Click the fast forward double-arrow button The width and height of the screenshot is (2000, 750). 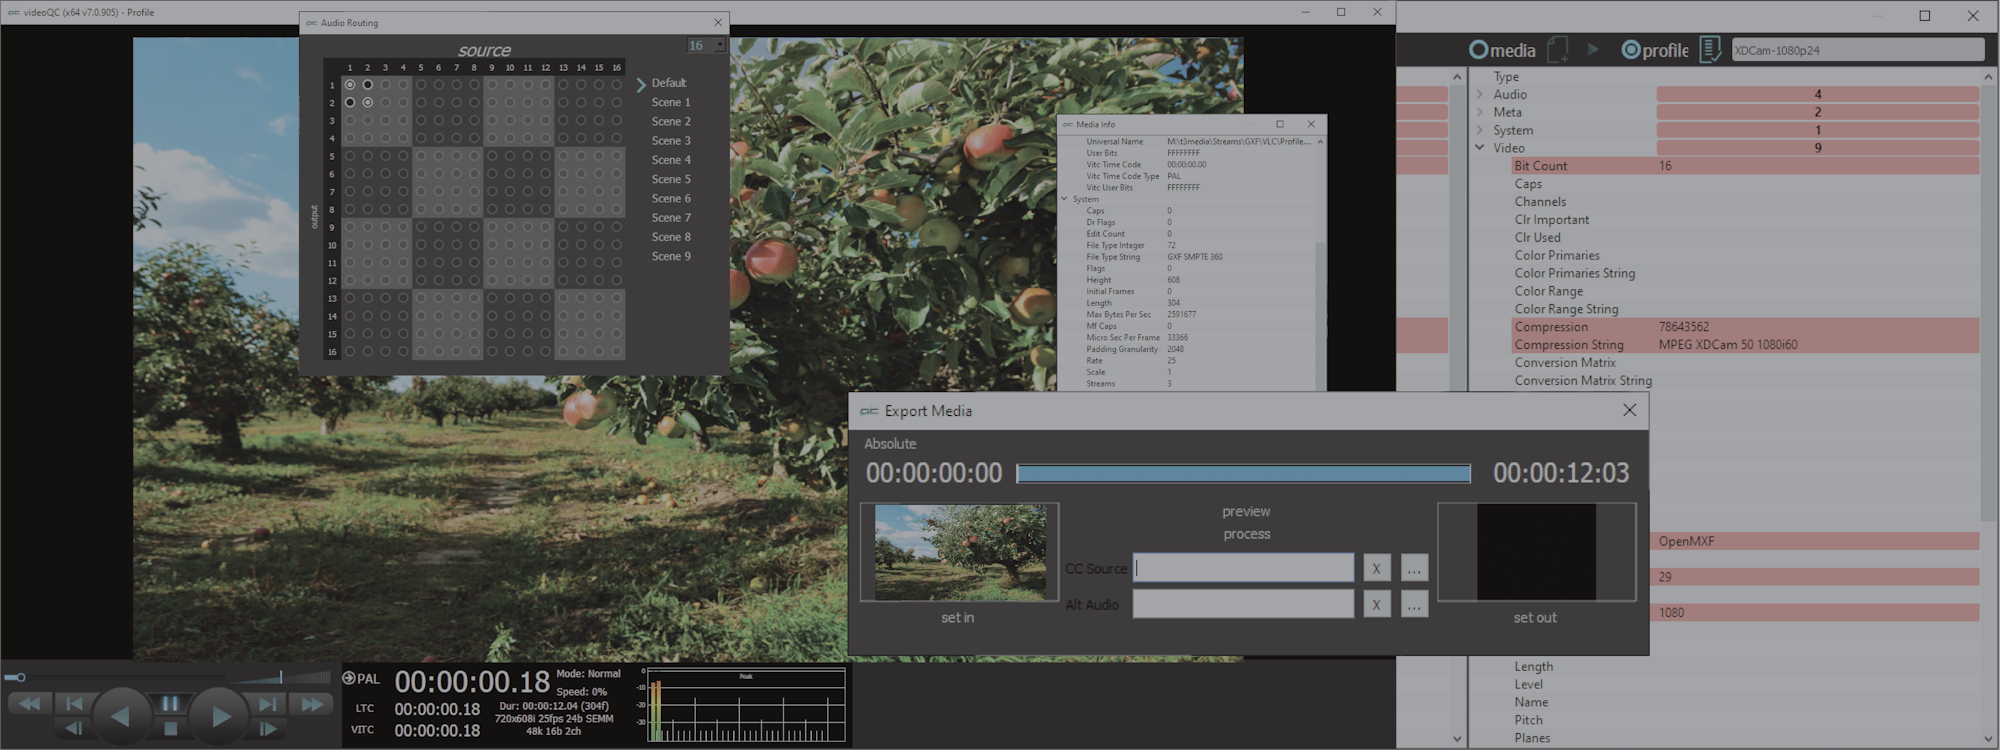[x=312, y=704]
